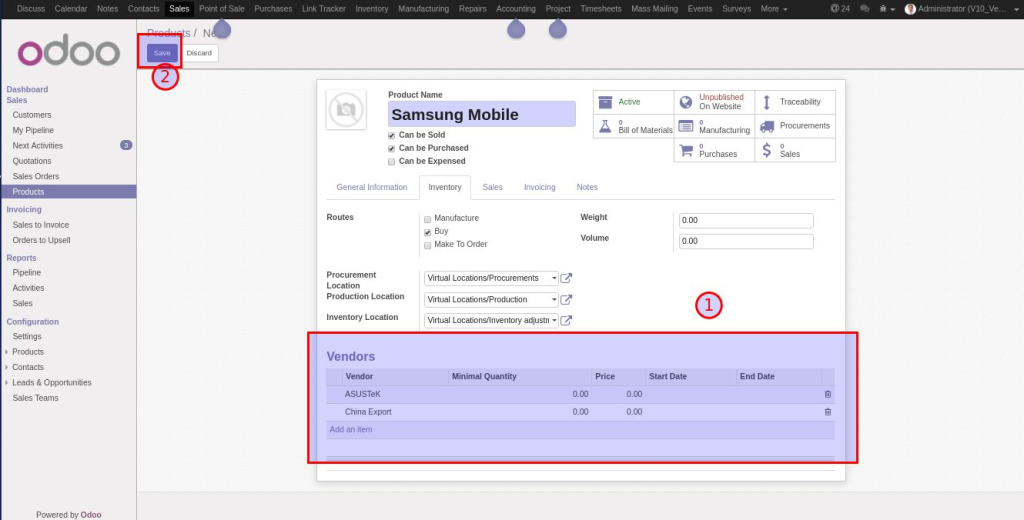The image size is (1024, 520).
Task: Check the Make To Order route
Action: [428, 245]
